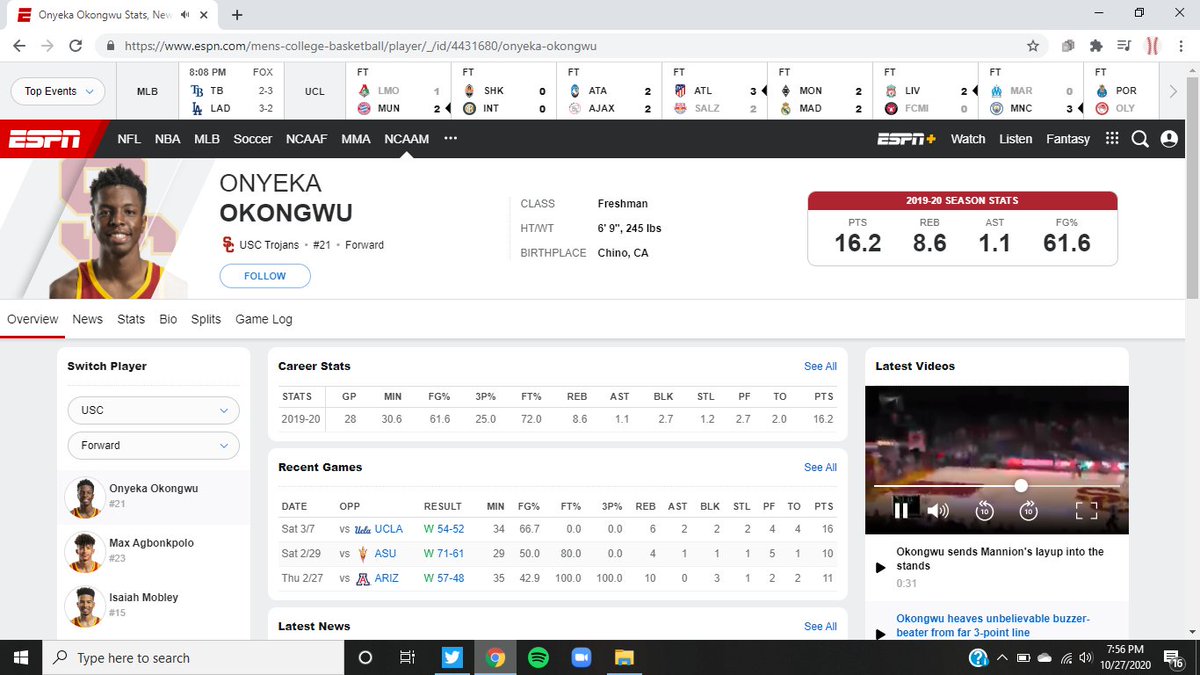Open the user profile icon
Image resolution: width=1200 pixels, height=675 pixels.
point(1169,139)
